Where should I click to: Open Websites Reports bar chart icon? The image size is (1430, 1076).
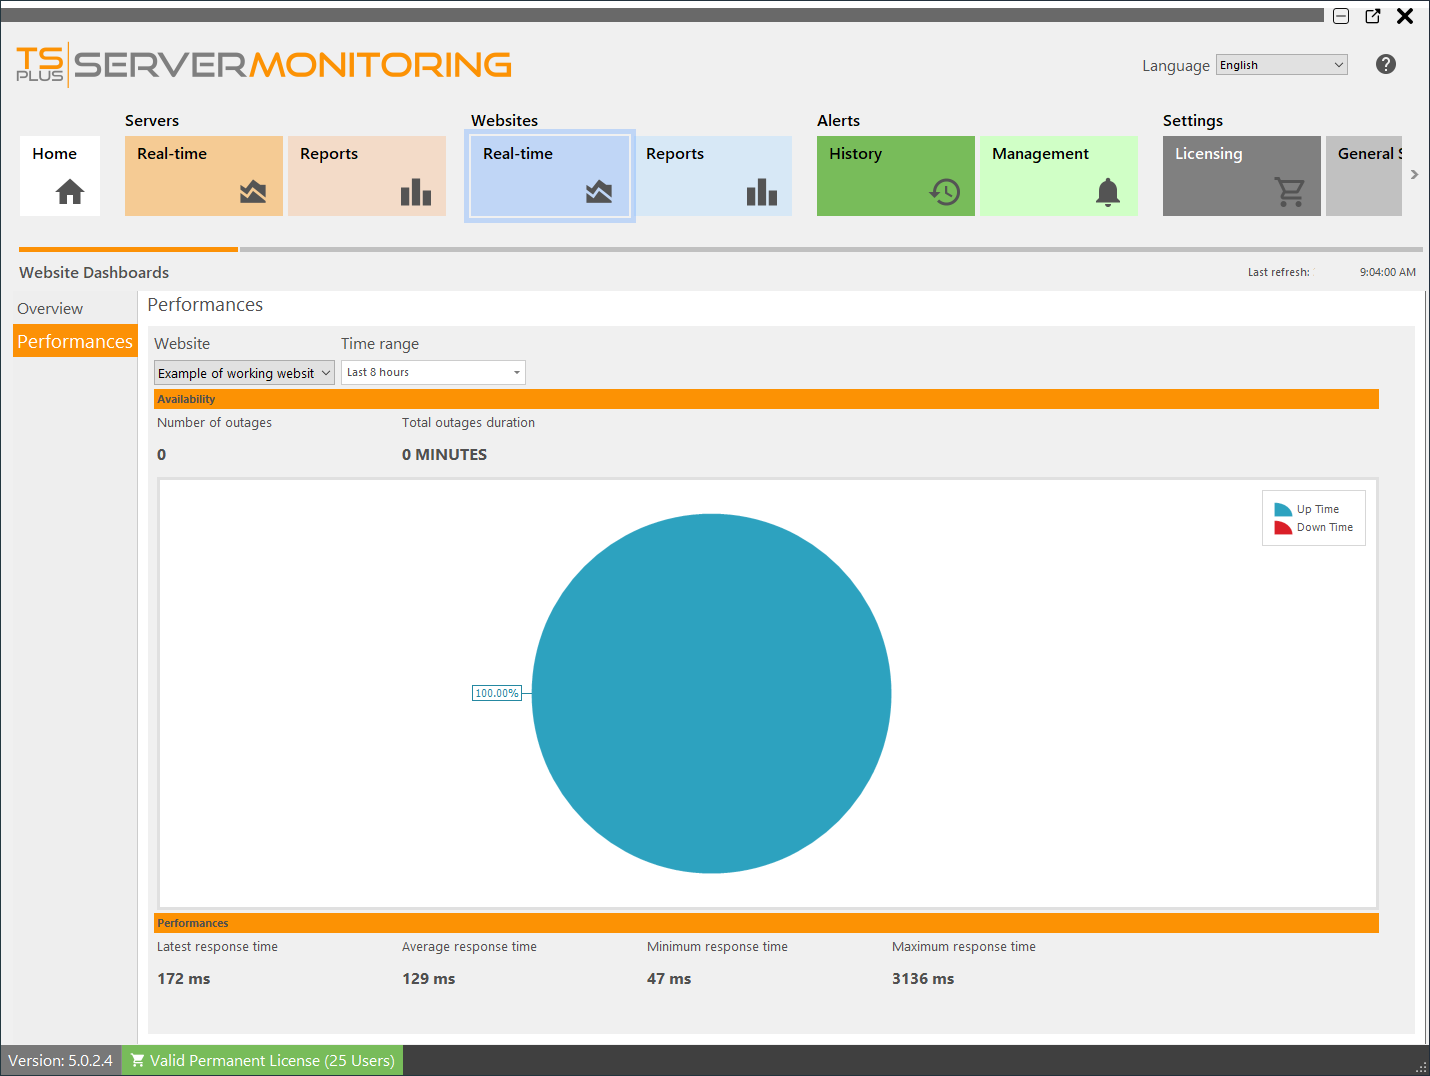click(761, 192)
